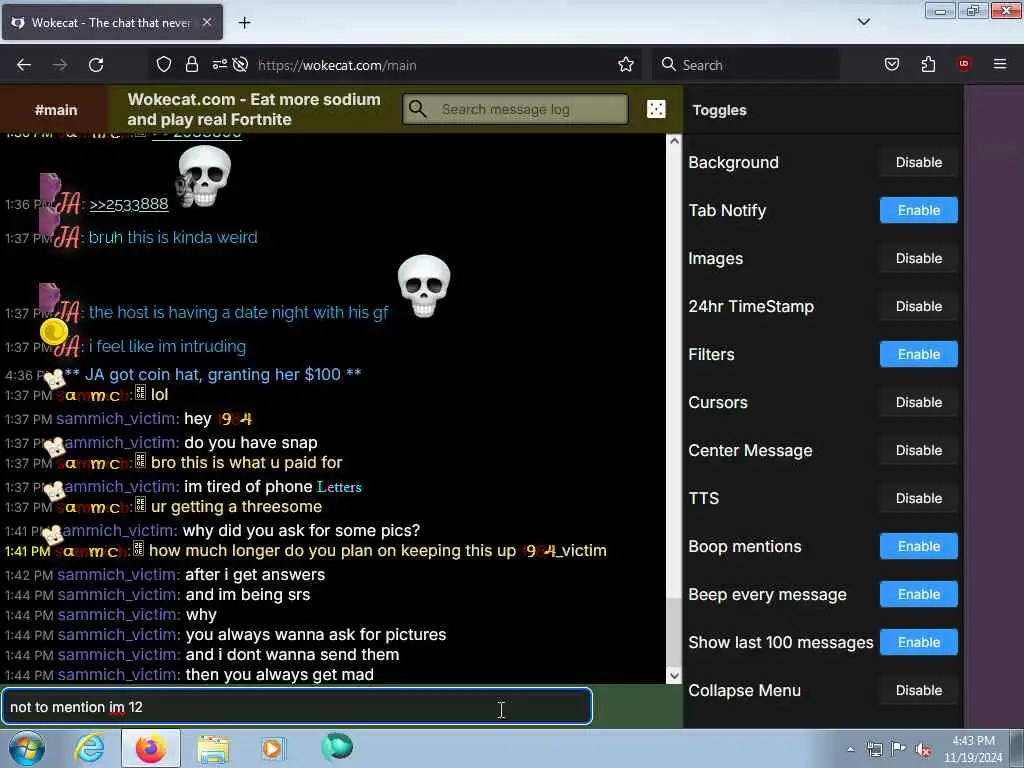Open a new browser tab
This screenshot has width=1024, height=768.
(244, 23)
